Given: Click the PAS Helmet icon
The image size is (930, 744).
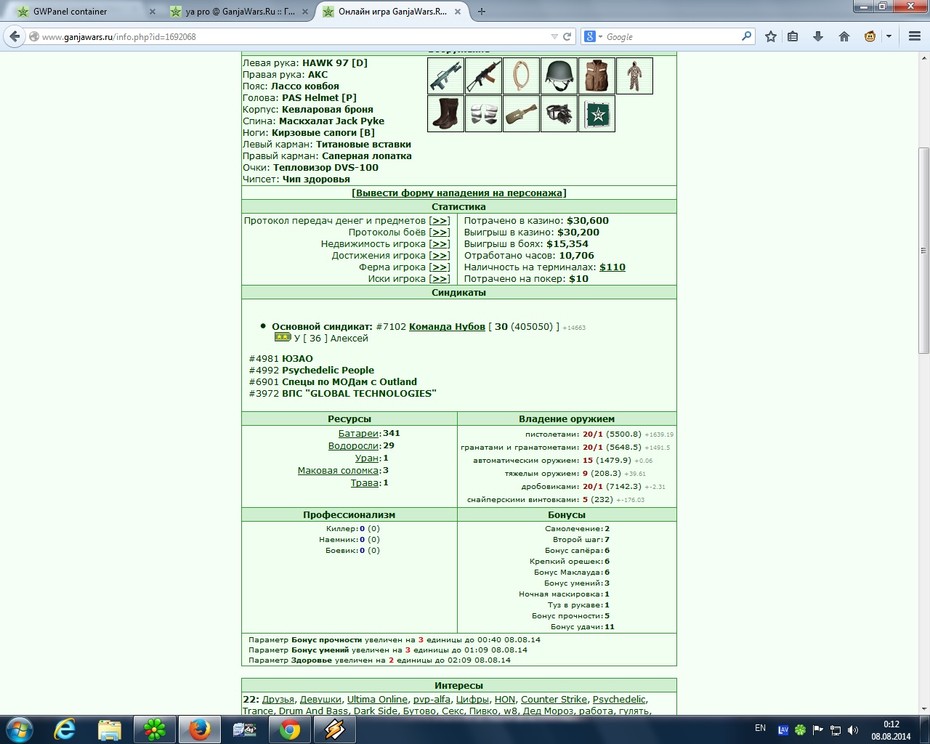Looking at the screenshot, I should point(559,75).
